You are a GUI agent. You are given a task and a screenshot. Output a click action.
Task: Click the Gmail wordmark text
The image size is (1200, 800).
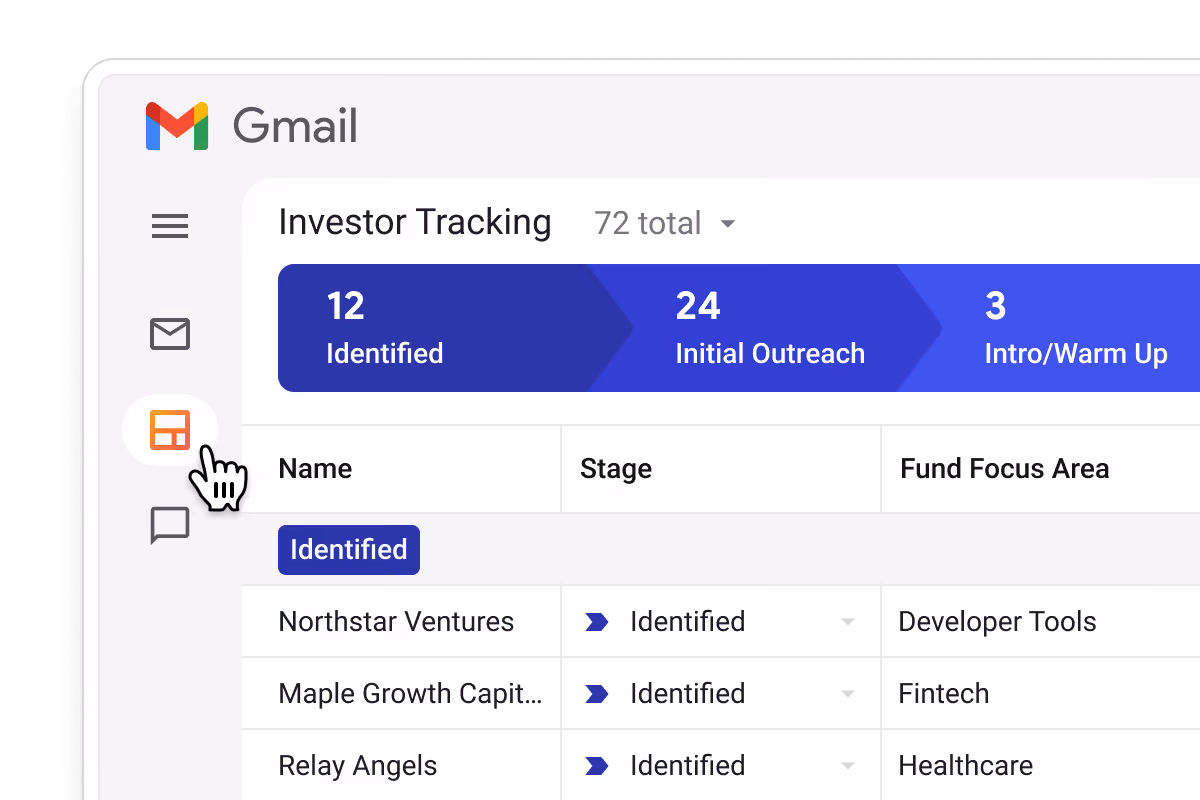tap(295, 127)
